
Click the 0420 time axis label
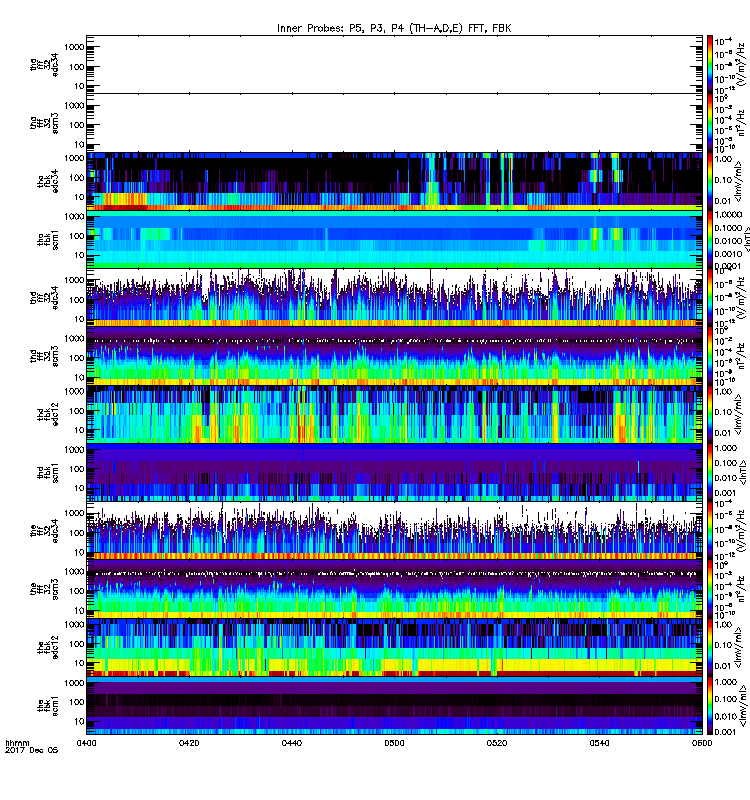coord(189,743)
